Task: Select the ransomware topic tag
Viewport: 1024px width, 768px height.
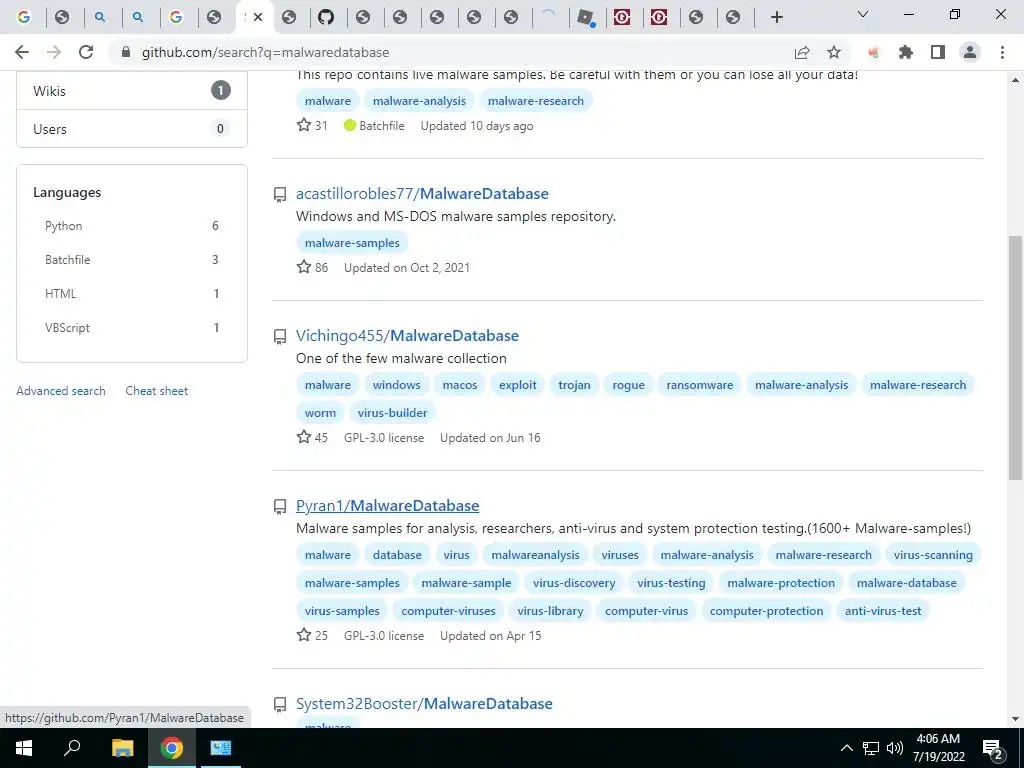Action: pos(699,385)
